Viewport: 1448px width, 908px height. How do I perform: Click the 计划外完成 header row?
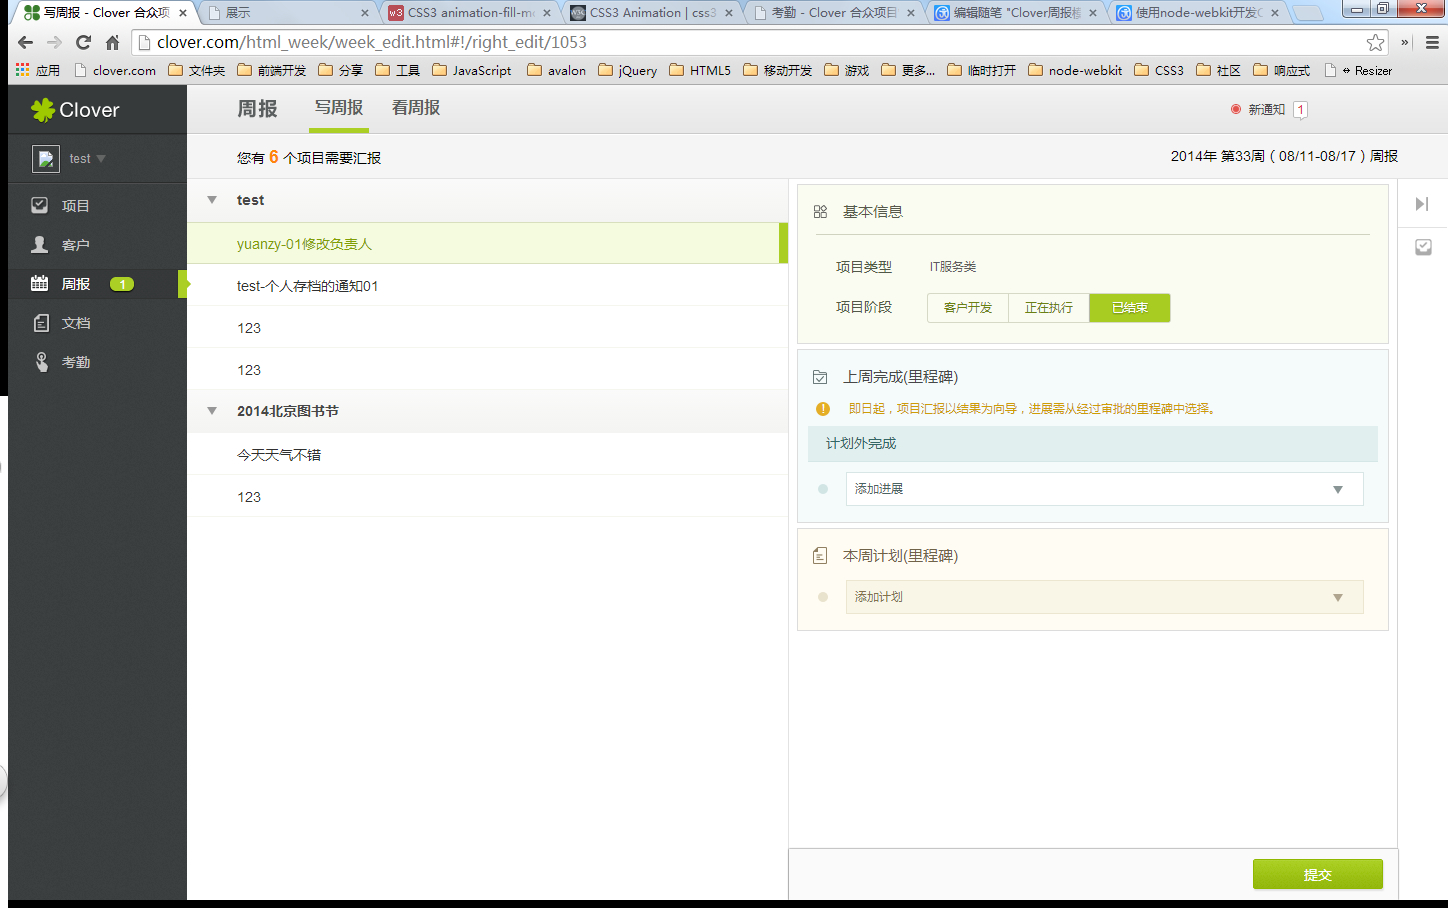tap(1093, 443)
